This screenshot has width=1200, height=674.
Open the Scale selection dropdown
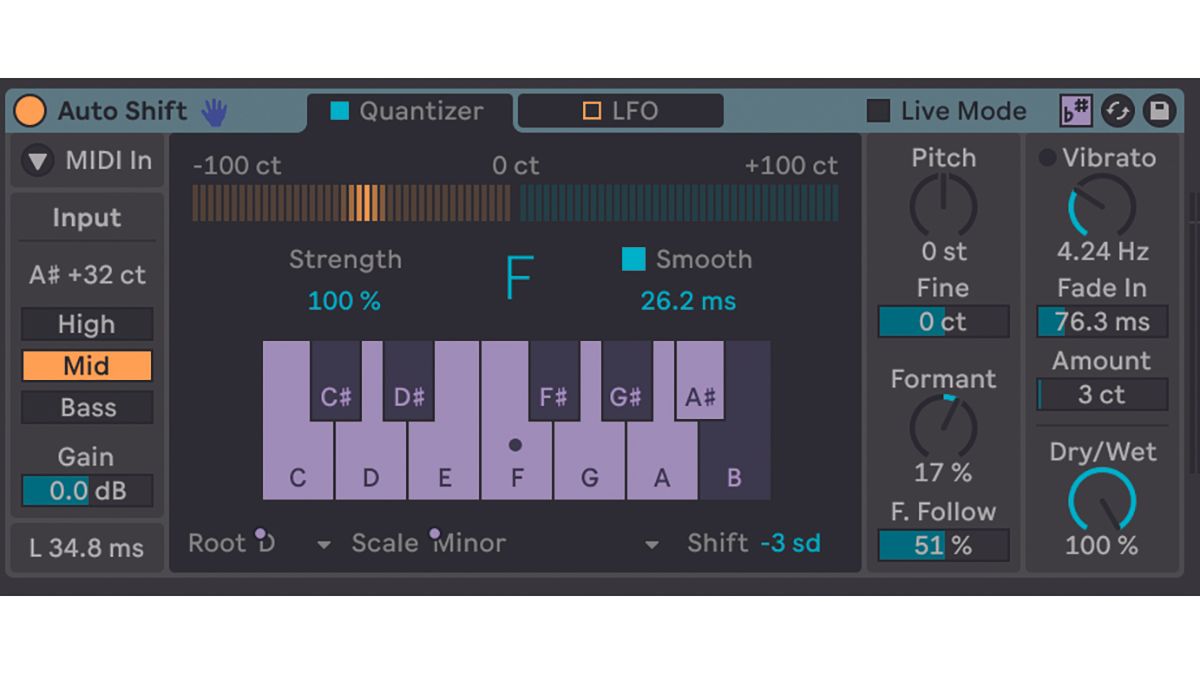point(651,543)
